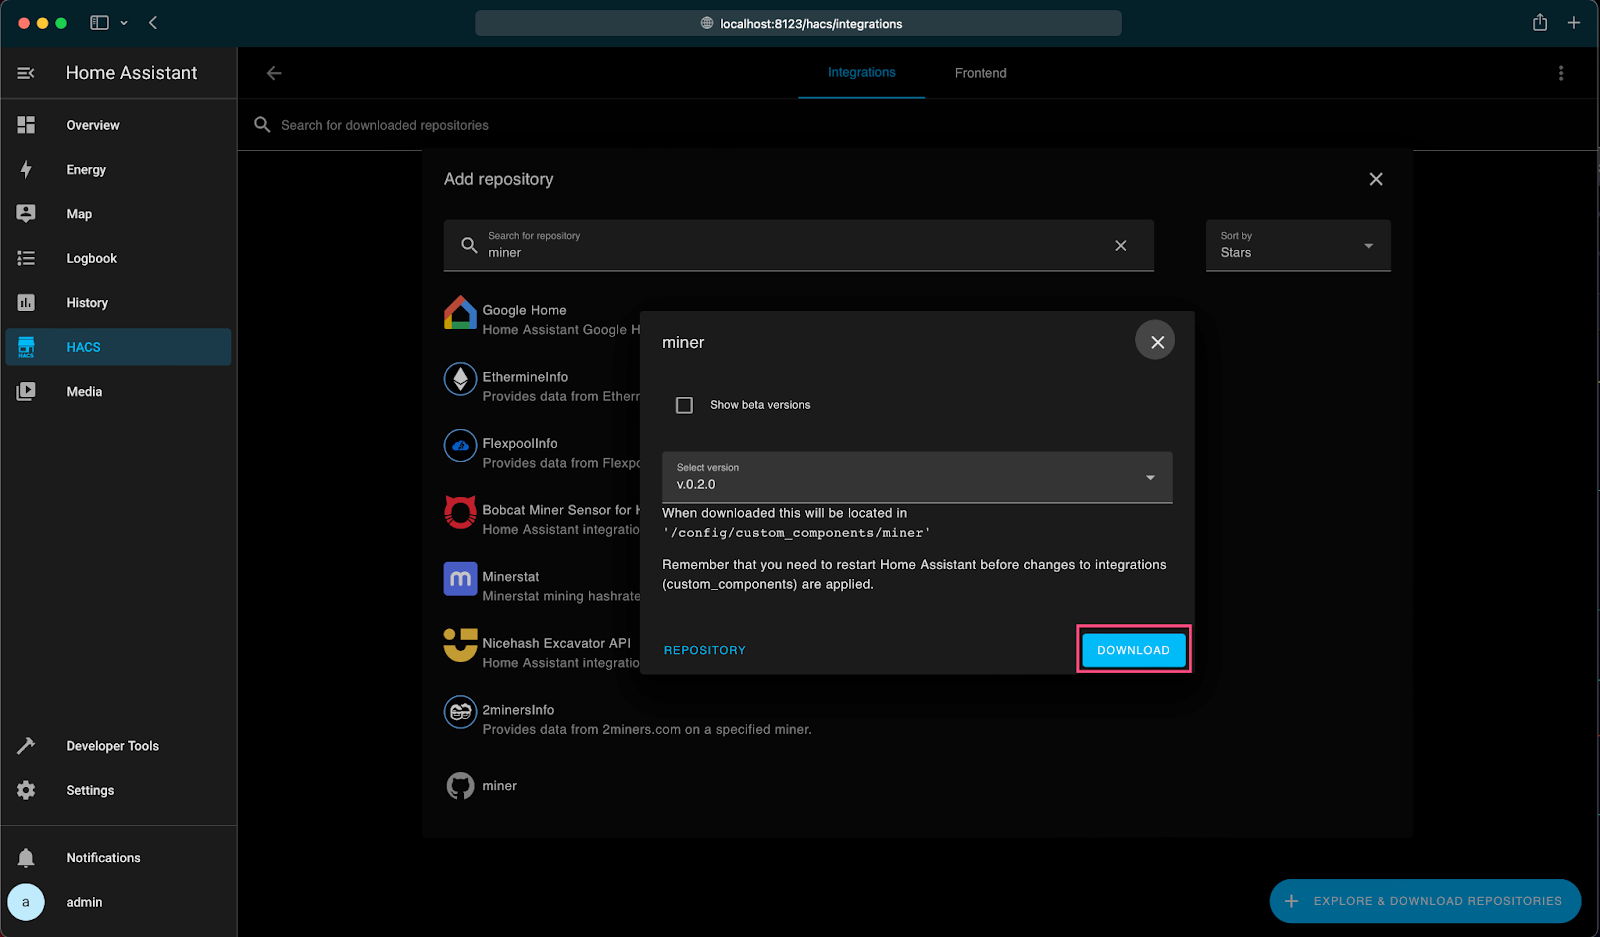Click search magnifier for downloaded repositories
1600x937 pixels.
pyautogui.click(x=262, y=125)
